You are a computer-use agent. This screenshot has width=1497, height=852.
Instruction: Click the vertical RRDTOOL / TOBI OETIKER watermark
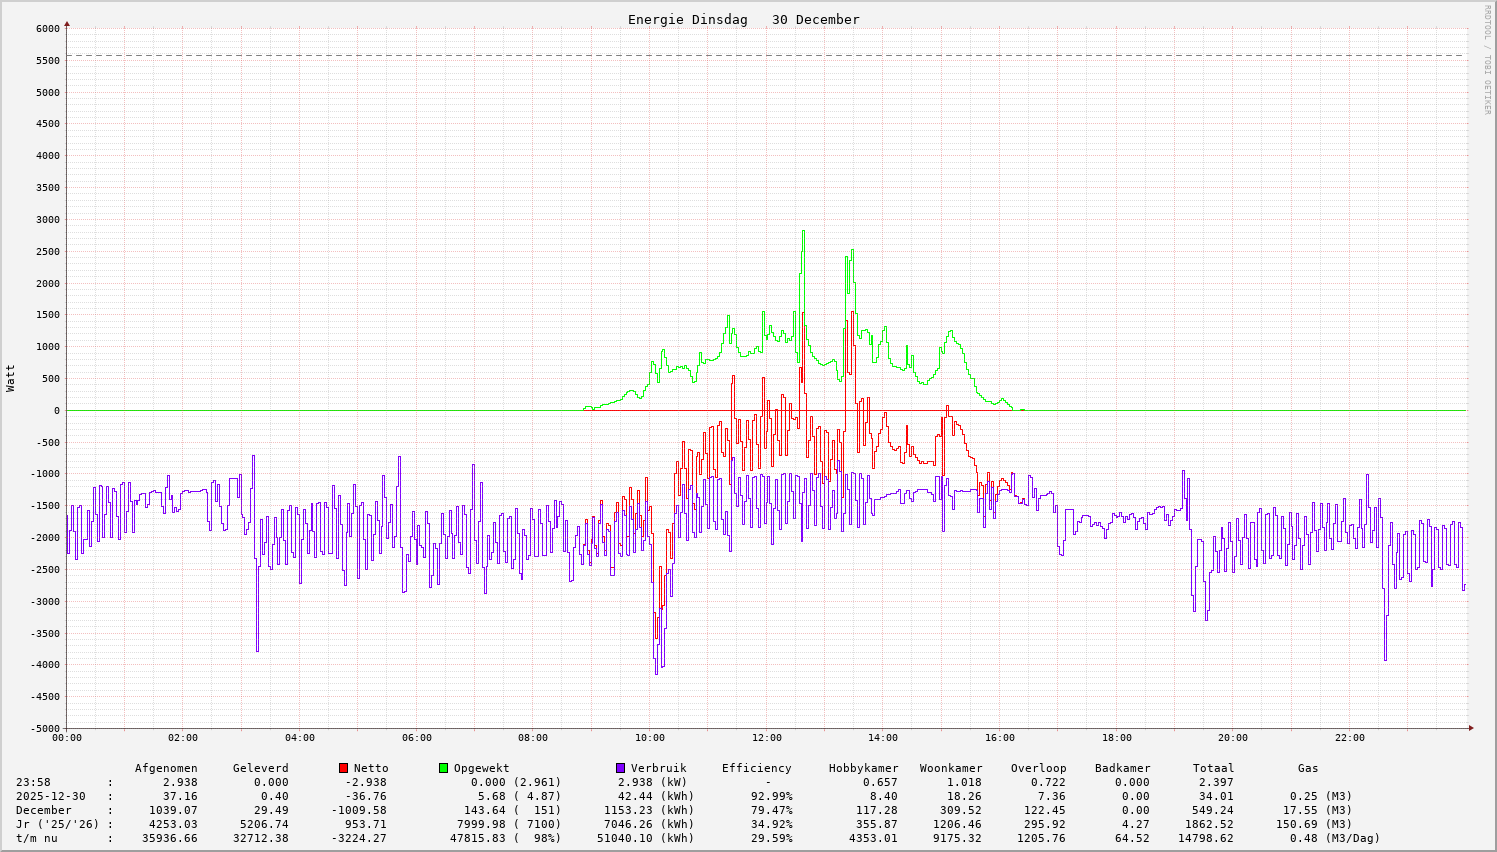tap(1487, 59)
